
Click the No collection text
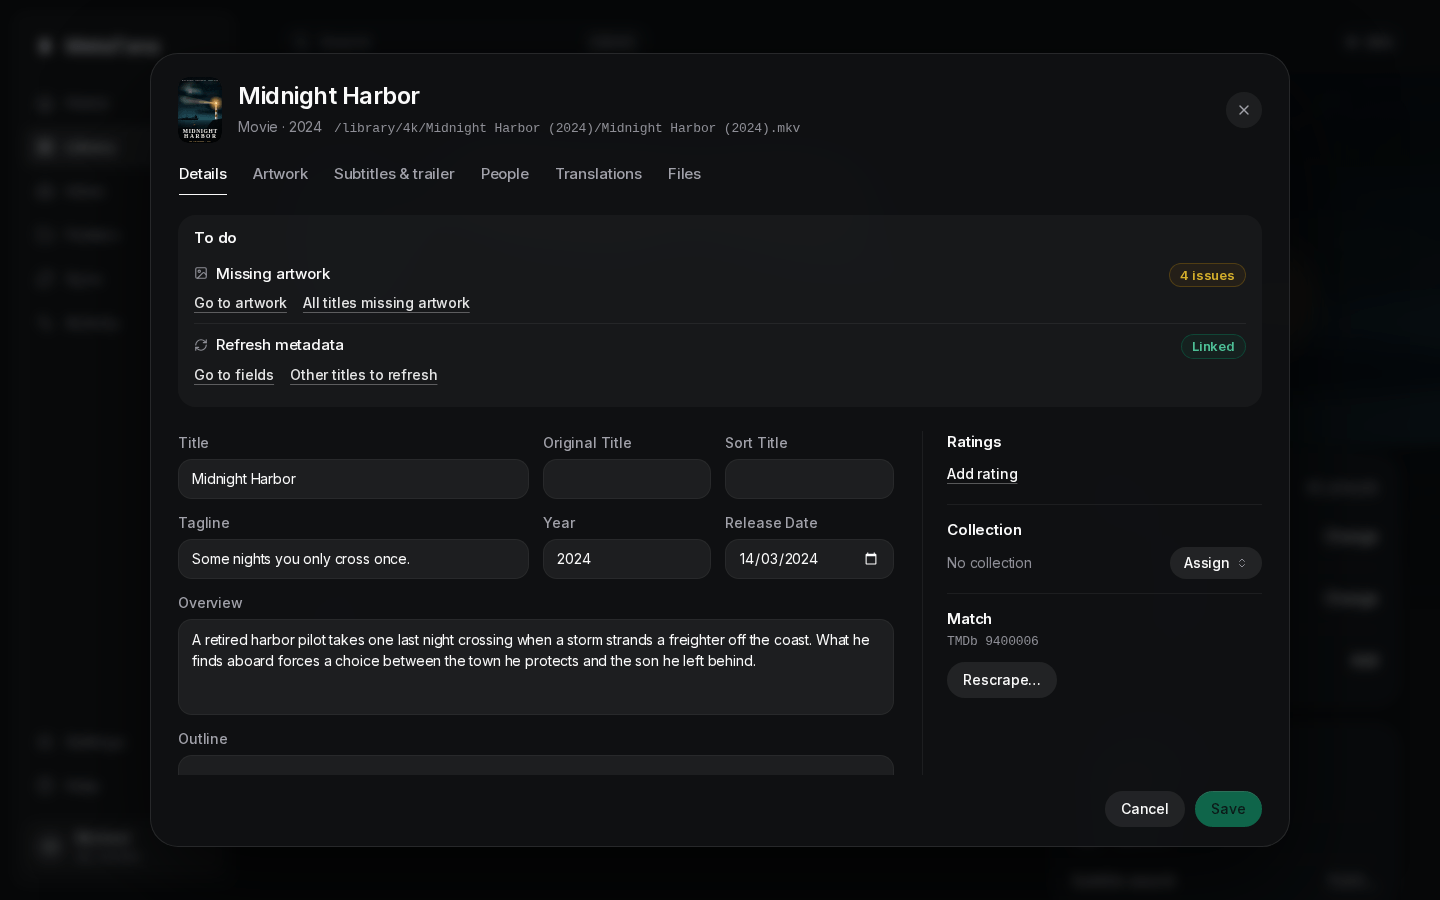pyautogui.click(x=989, y=563)
